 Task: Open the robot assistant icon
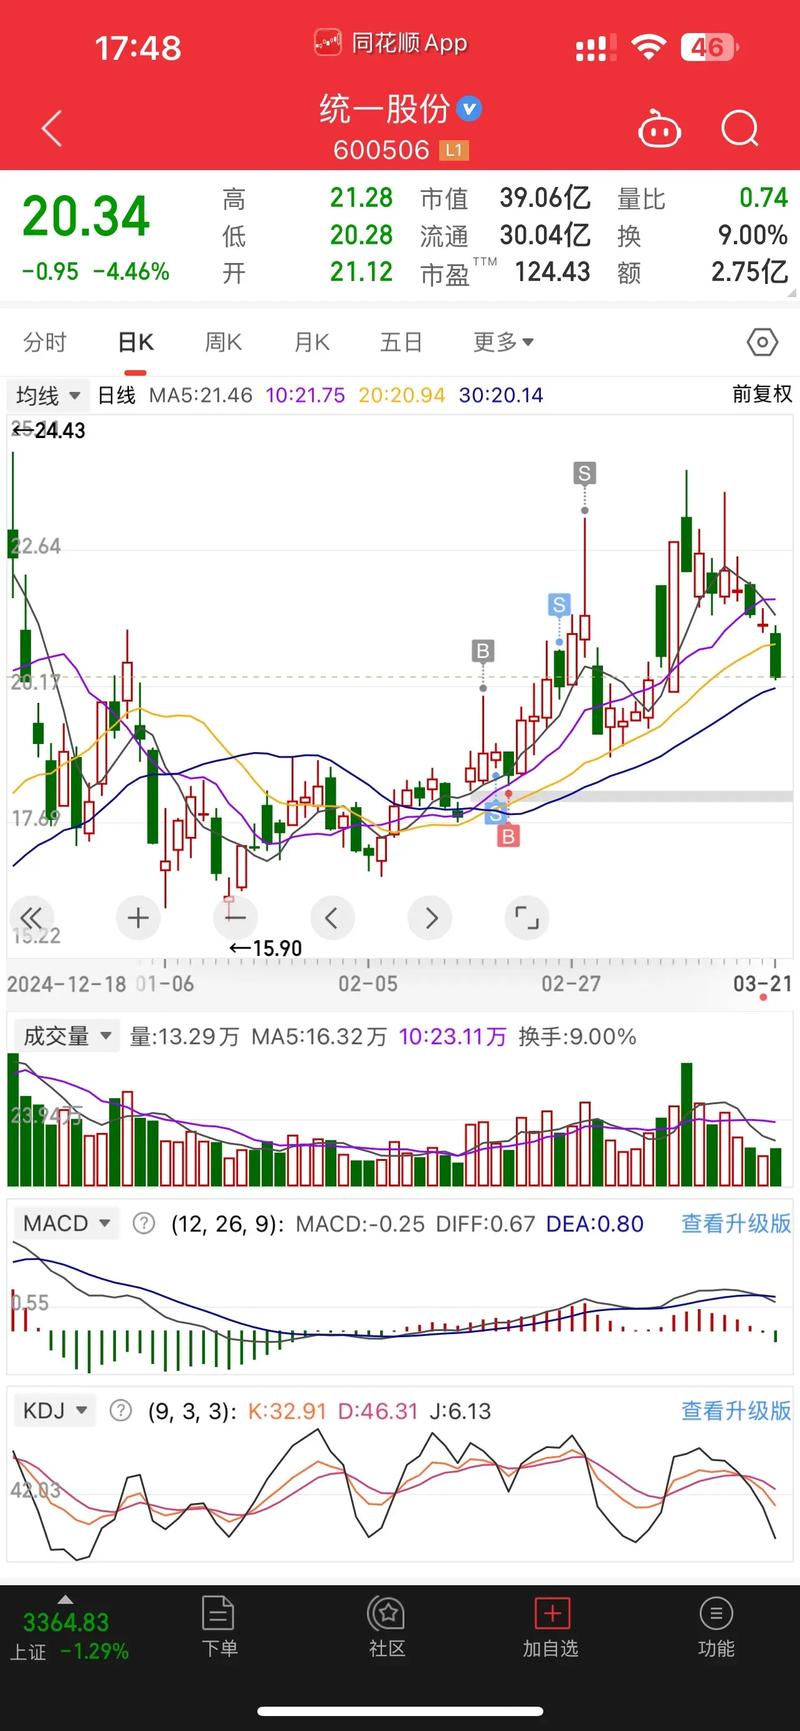pos(659,130)
